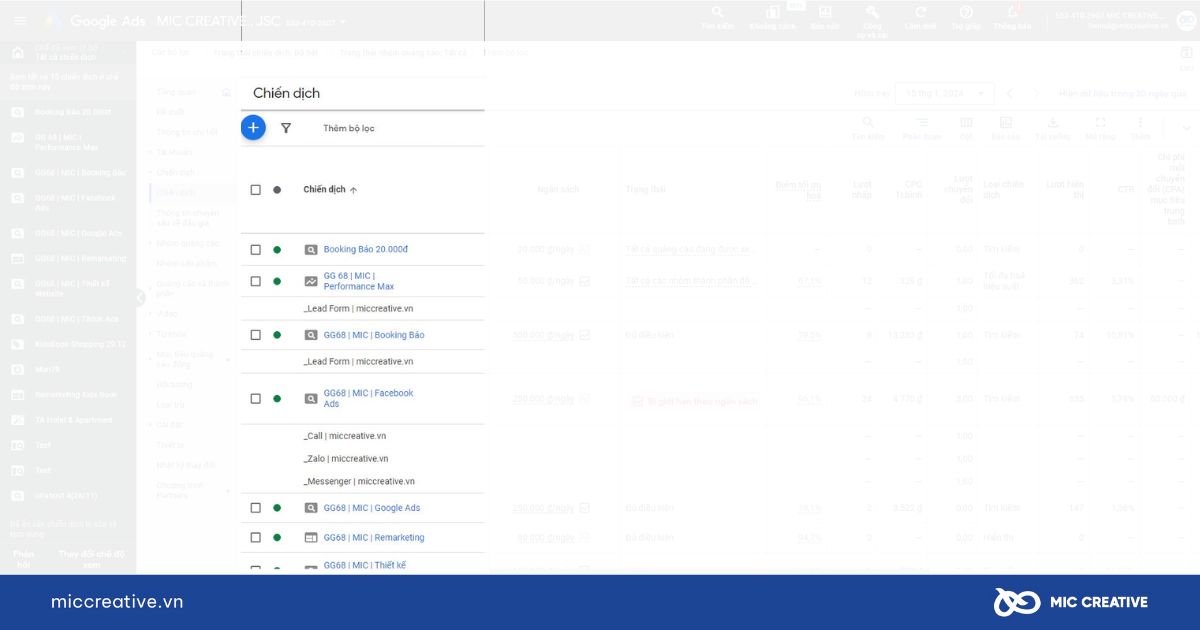This screenshot has width=1200, height=630.
Task: Open top bar Tìm kiếm search icon
Action: point(718,13)
